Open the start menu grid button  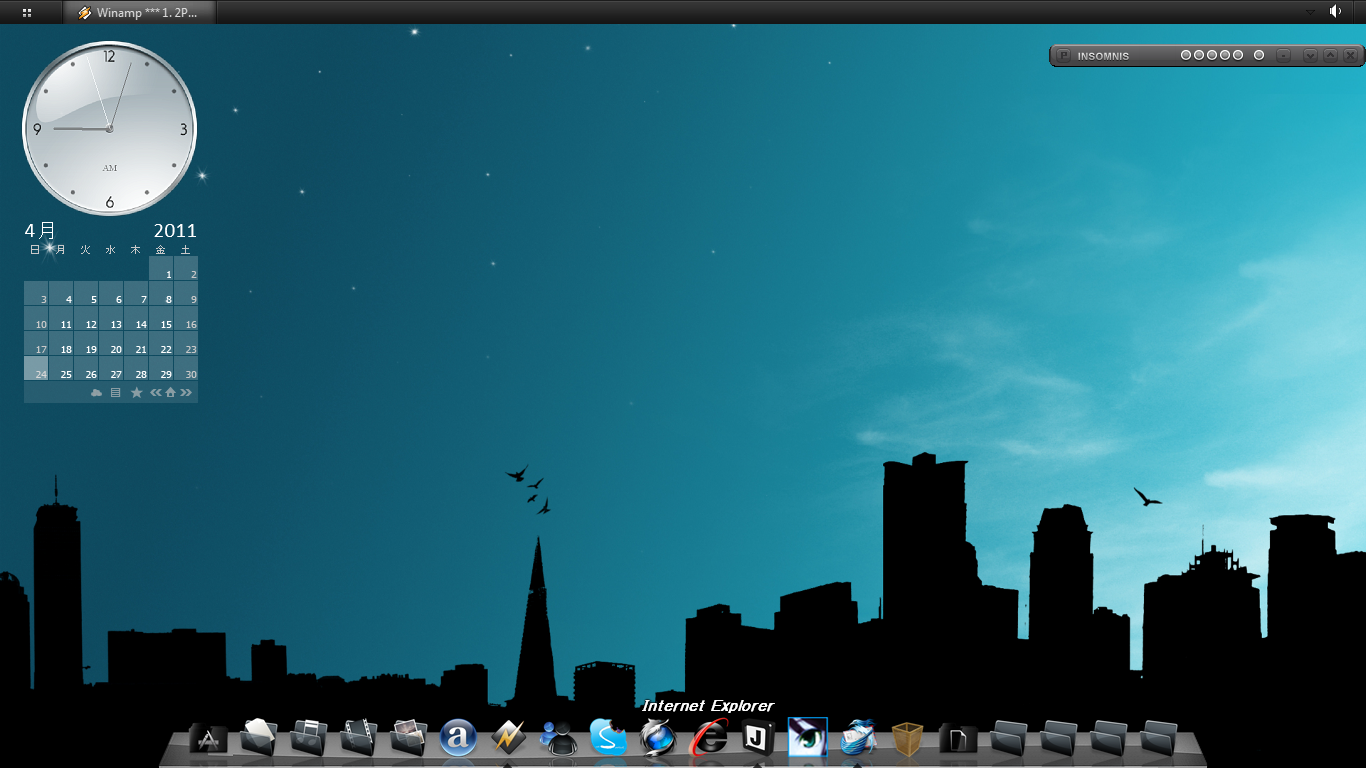27,12
